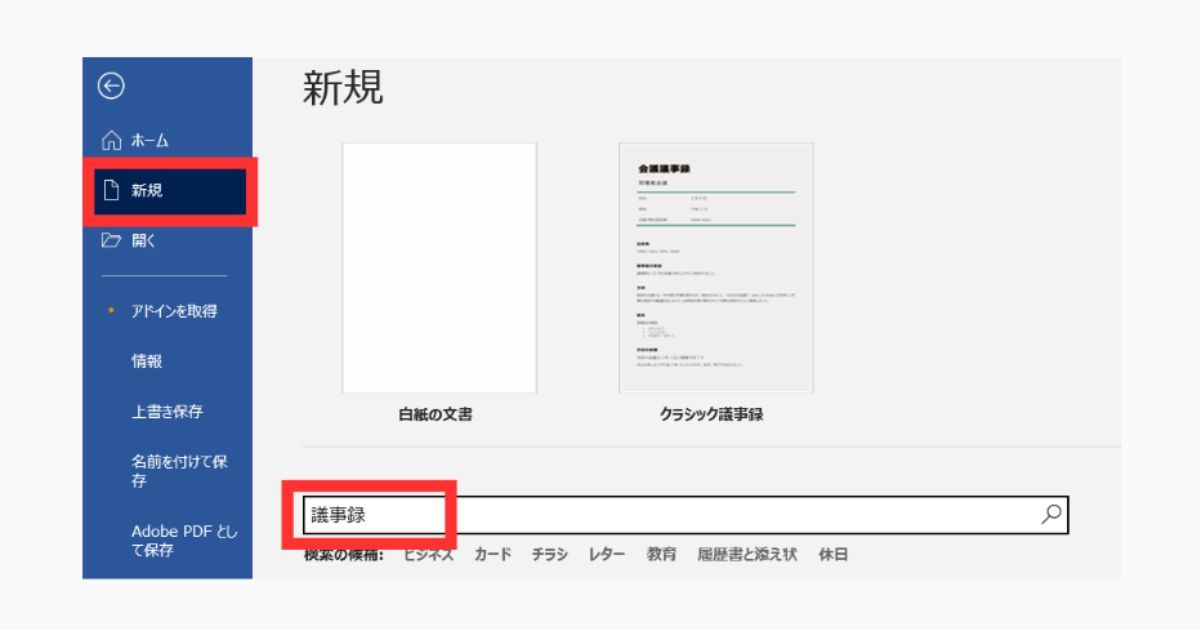
Task: Click 上書き保存 in the sidebar
Action: (167, 411)
